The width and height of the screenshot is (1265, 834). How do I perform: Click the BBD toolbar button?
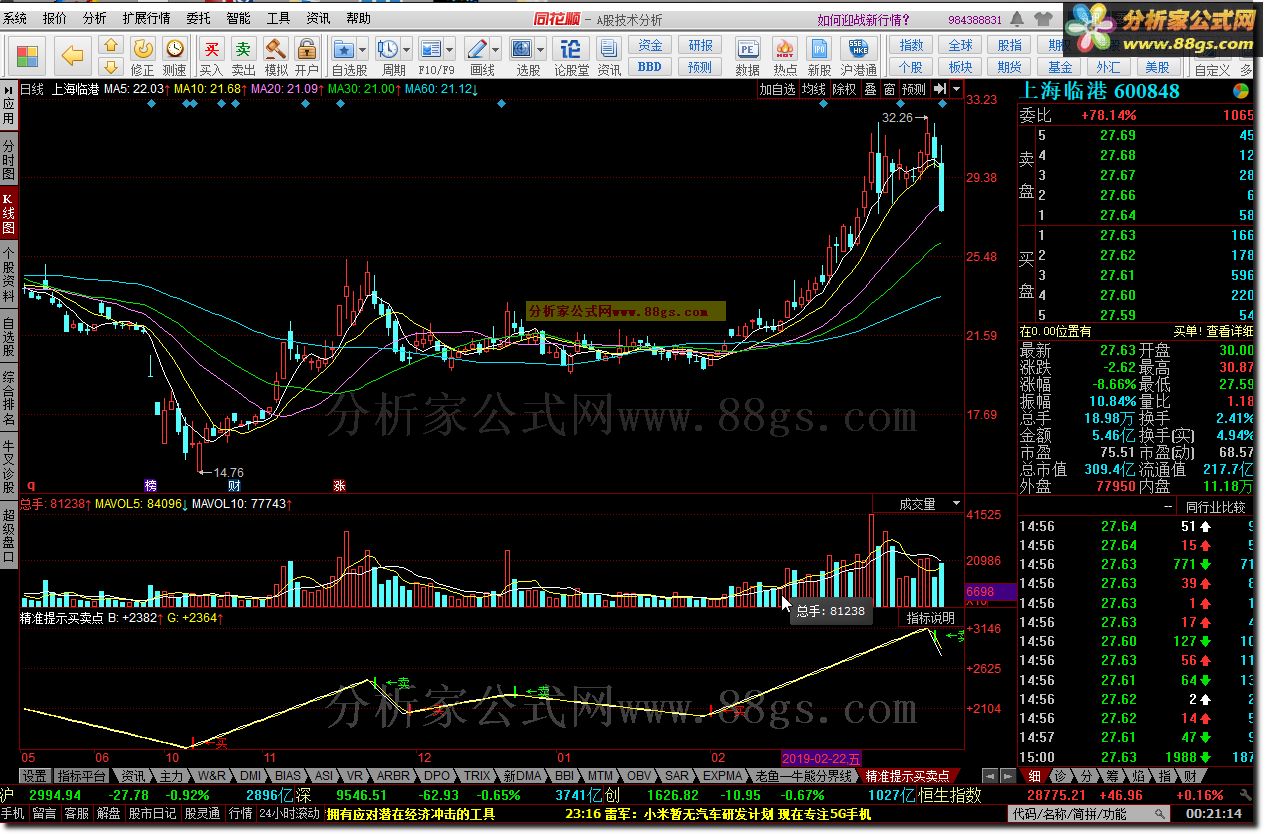(650, 67)
